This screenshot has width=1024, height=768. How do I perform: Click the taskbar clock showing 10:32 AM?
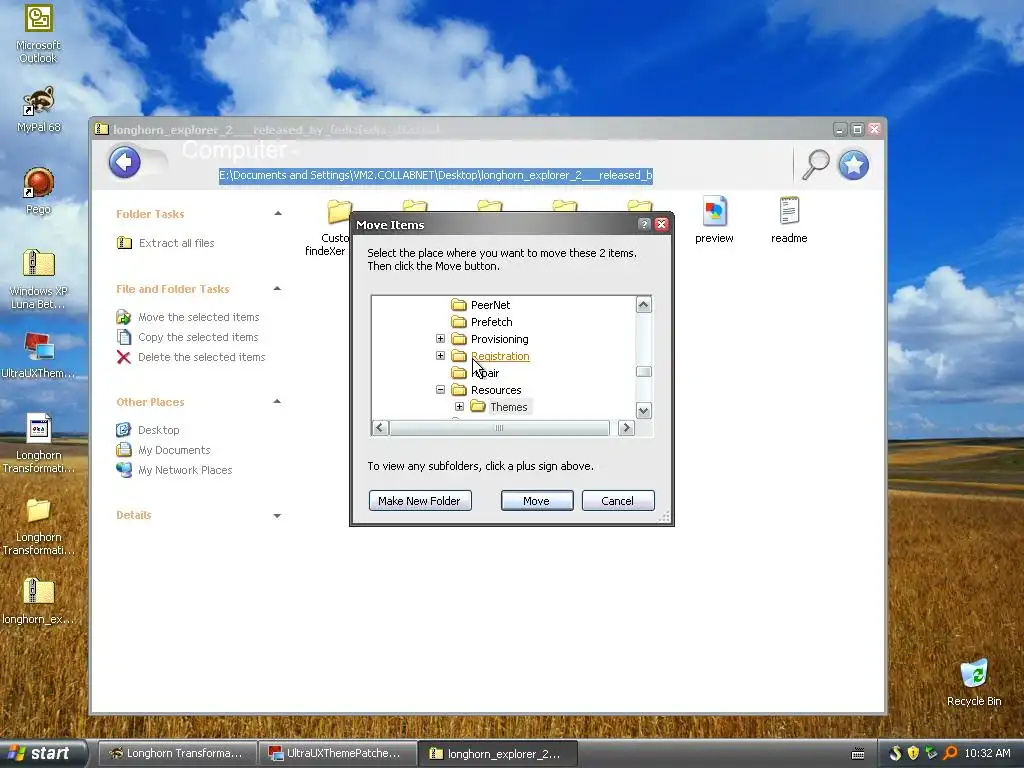[x=987, y=753]
